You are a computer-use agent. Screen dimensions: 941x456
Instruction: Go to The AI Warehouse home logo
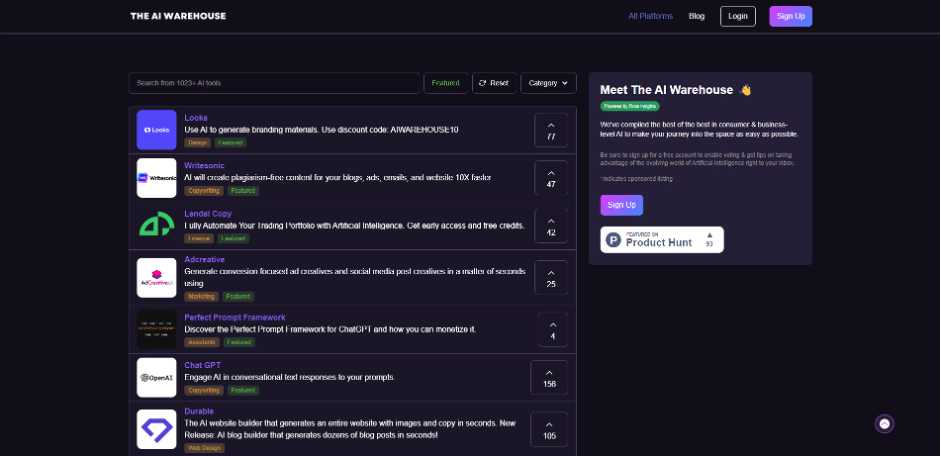click(x=178, y=16)
